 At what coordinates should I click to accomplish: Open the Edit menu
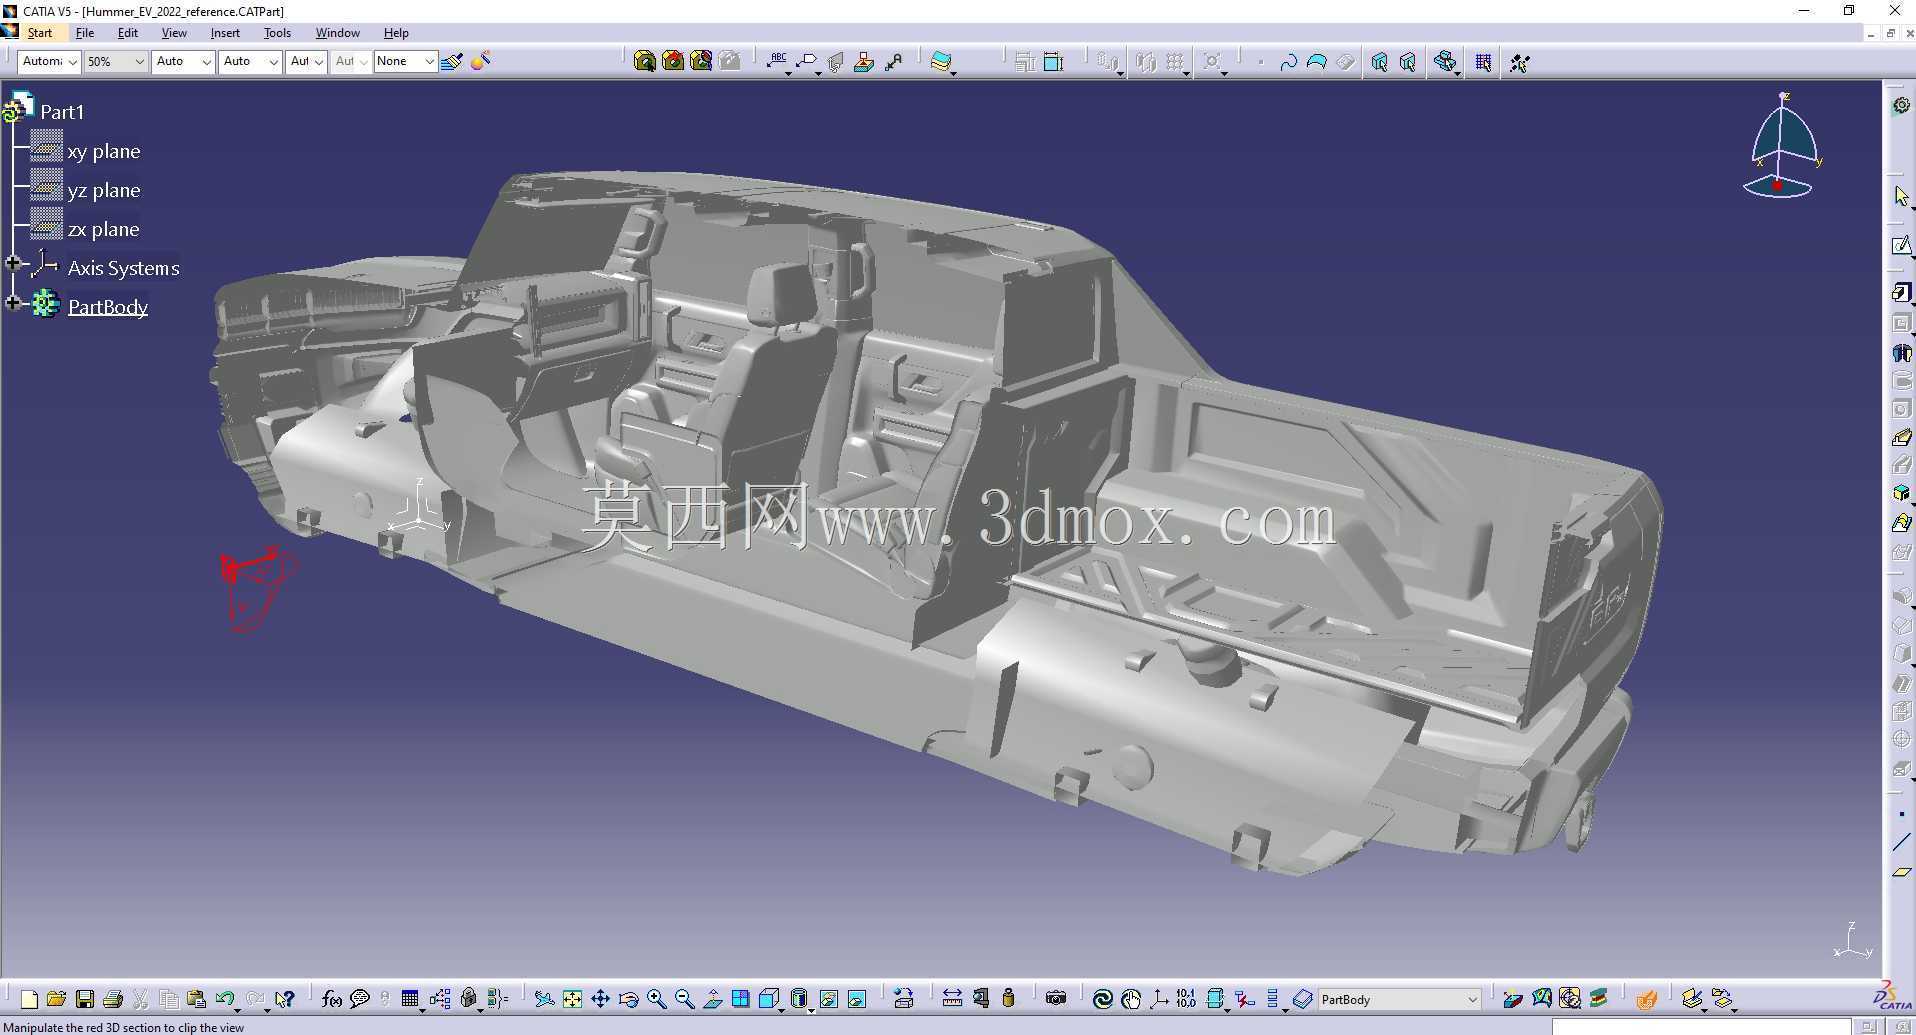(x=128, y=33)
